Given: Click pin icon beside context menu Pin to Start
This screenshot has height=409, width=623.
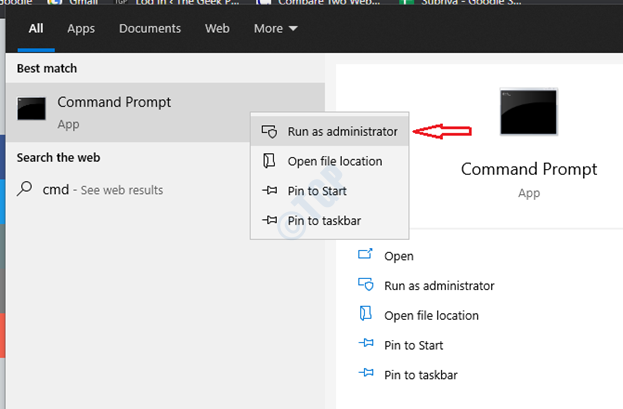Looking at the screenshot, I should point(269,190).
